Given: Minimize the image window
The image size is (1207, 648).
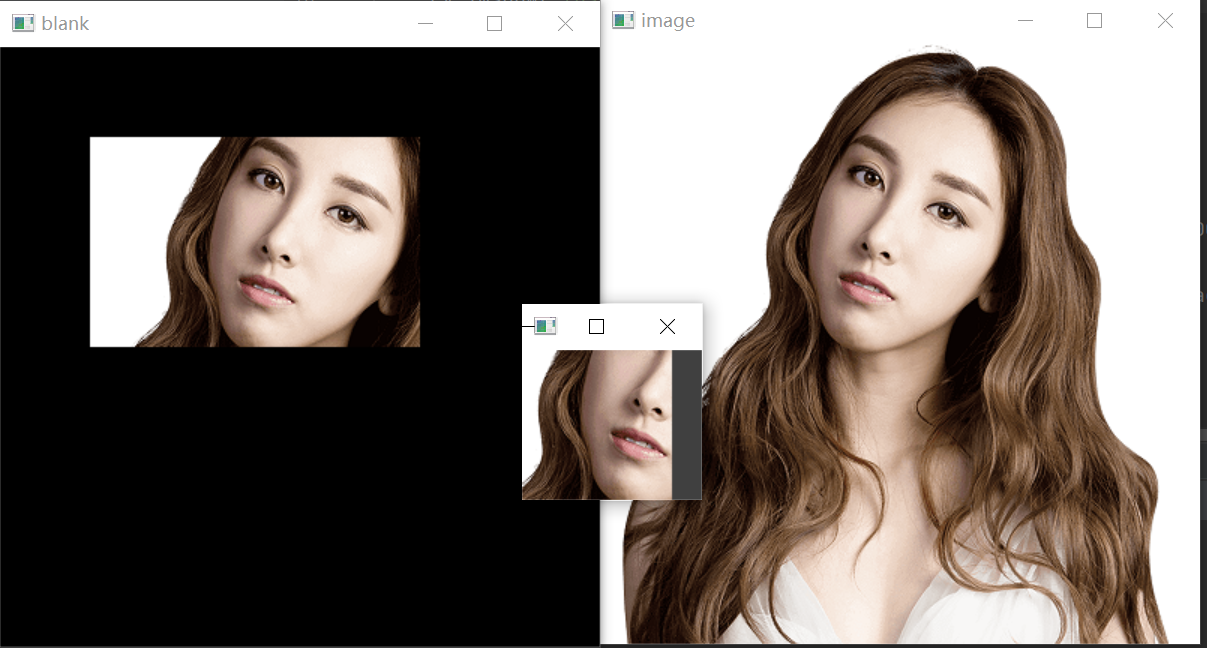Looking at the screenshot, I should 1025,20.
